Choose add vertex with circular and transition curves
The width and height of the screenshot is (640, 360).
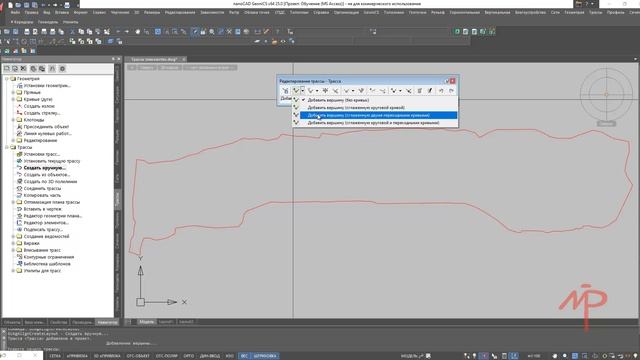click(375, 123)
